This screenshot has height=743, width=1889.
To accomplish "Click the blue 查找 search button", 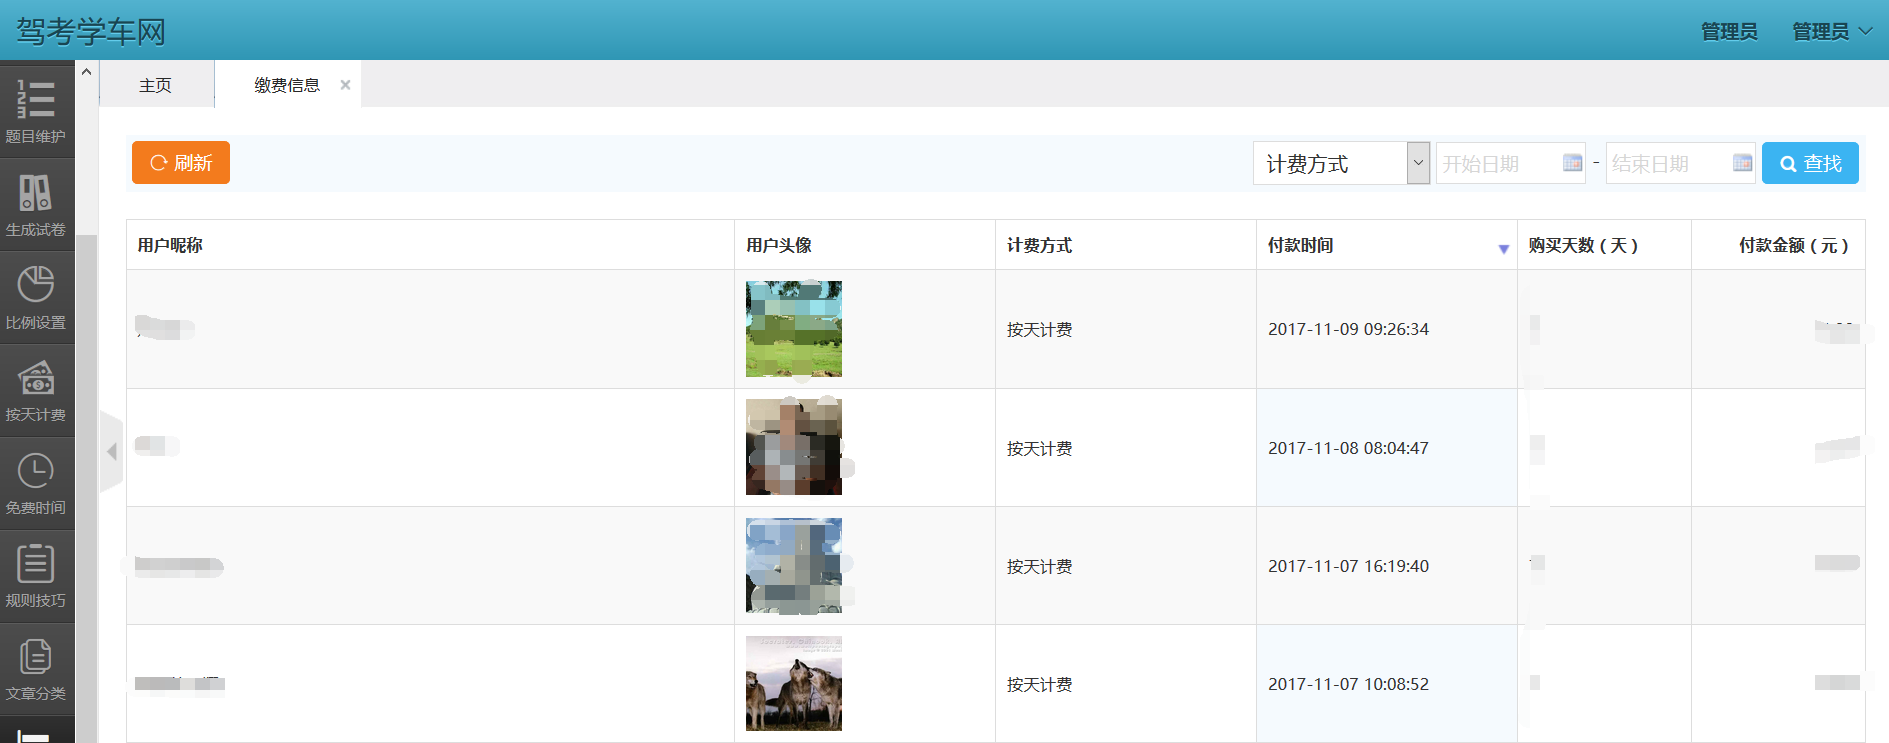I will (1809, 163).
